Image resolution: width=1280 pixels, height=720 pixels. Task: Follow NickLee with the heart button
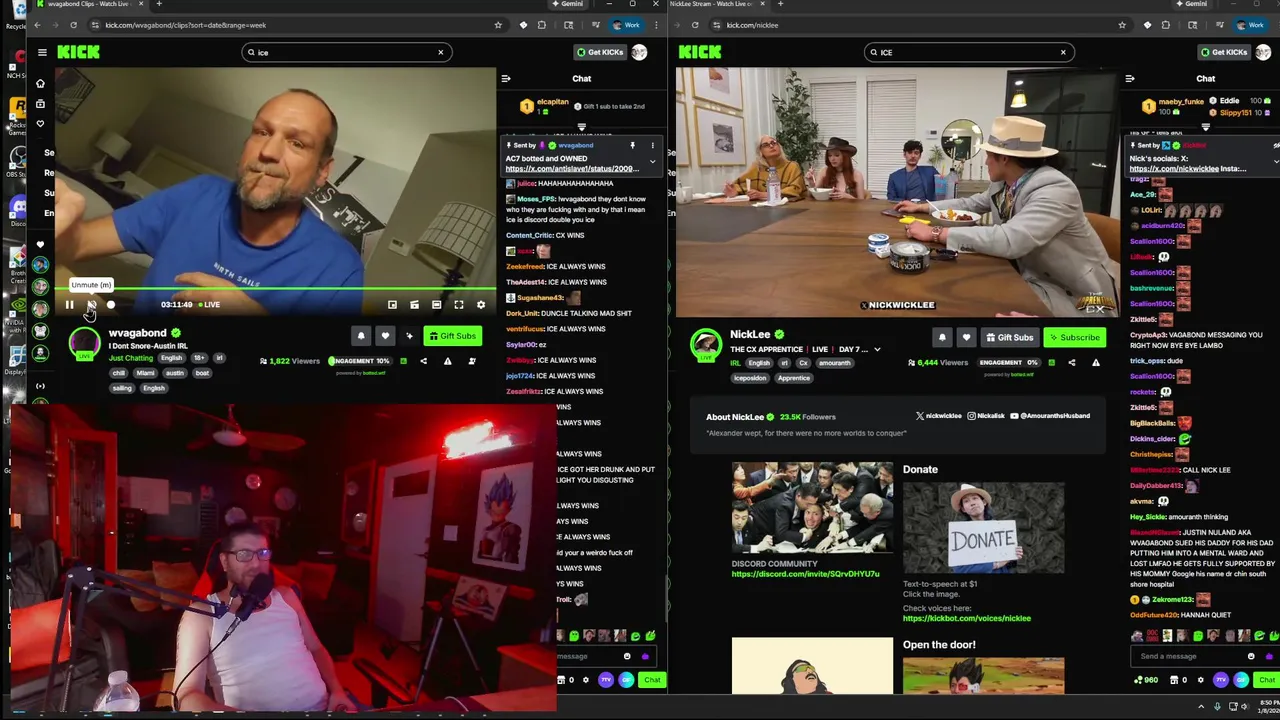pos(966,338)
